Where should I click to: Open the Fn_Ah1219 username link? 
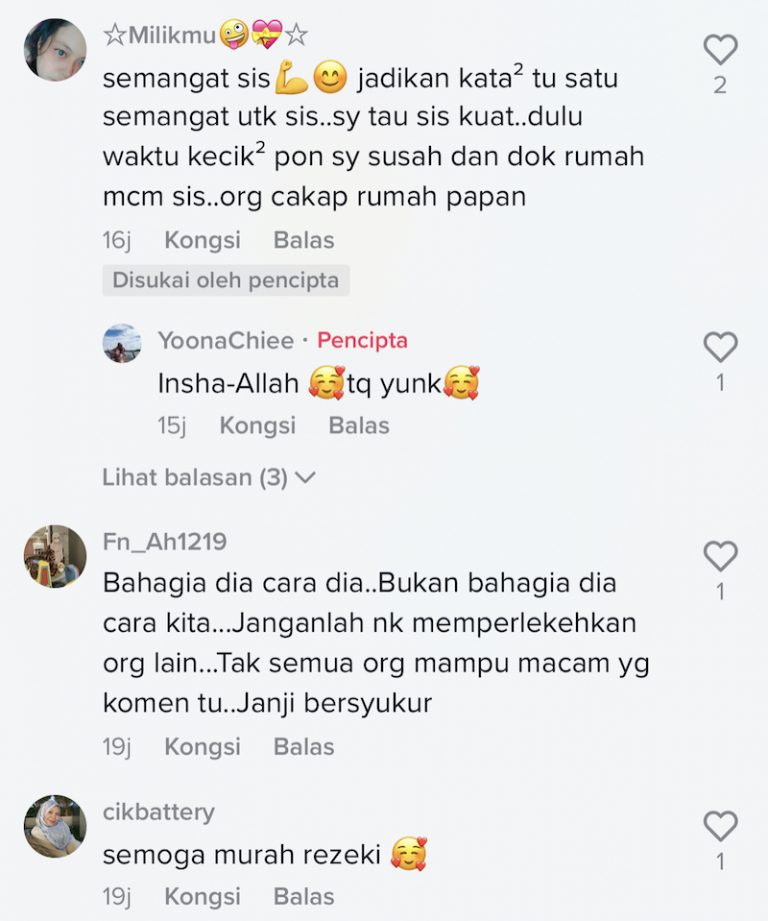pyautogui.click(x=165, y=542)
